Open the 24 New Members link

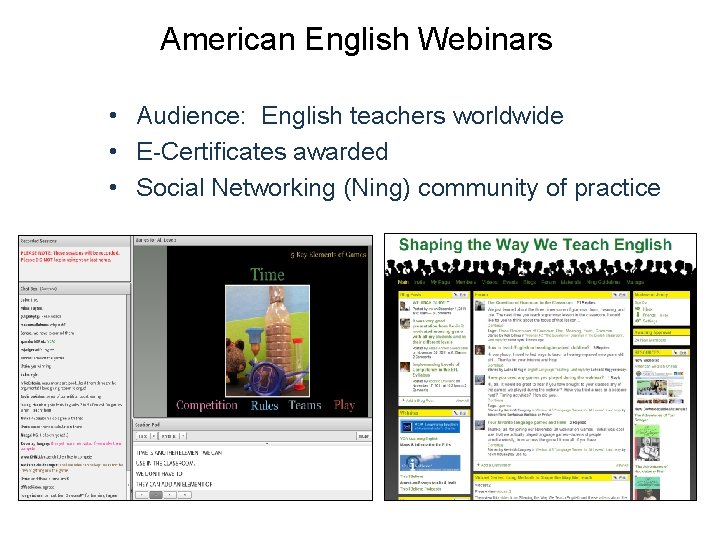pos(650,340)
